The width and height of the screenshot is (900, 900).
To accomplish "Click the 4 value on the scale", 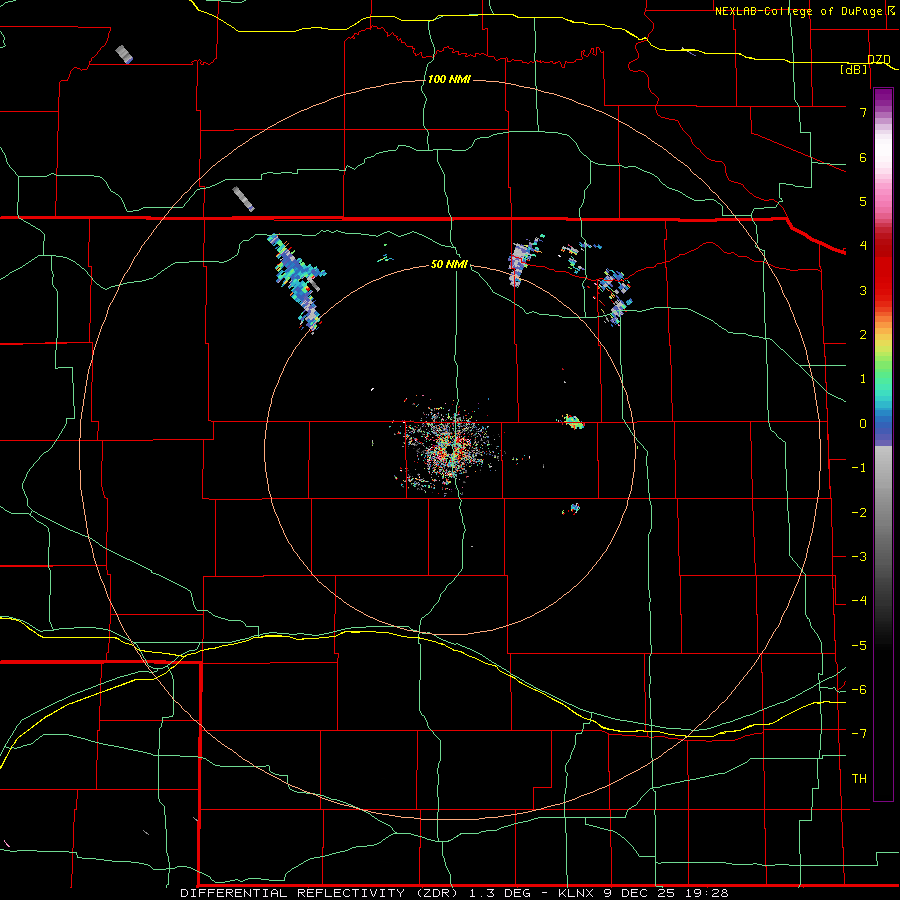I will pyautogui.click(x=863, y=246).
